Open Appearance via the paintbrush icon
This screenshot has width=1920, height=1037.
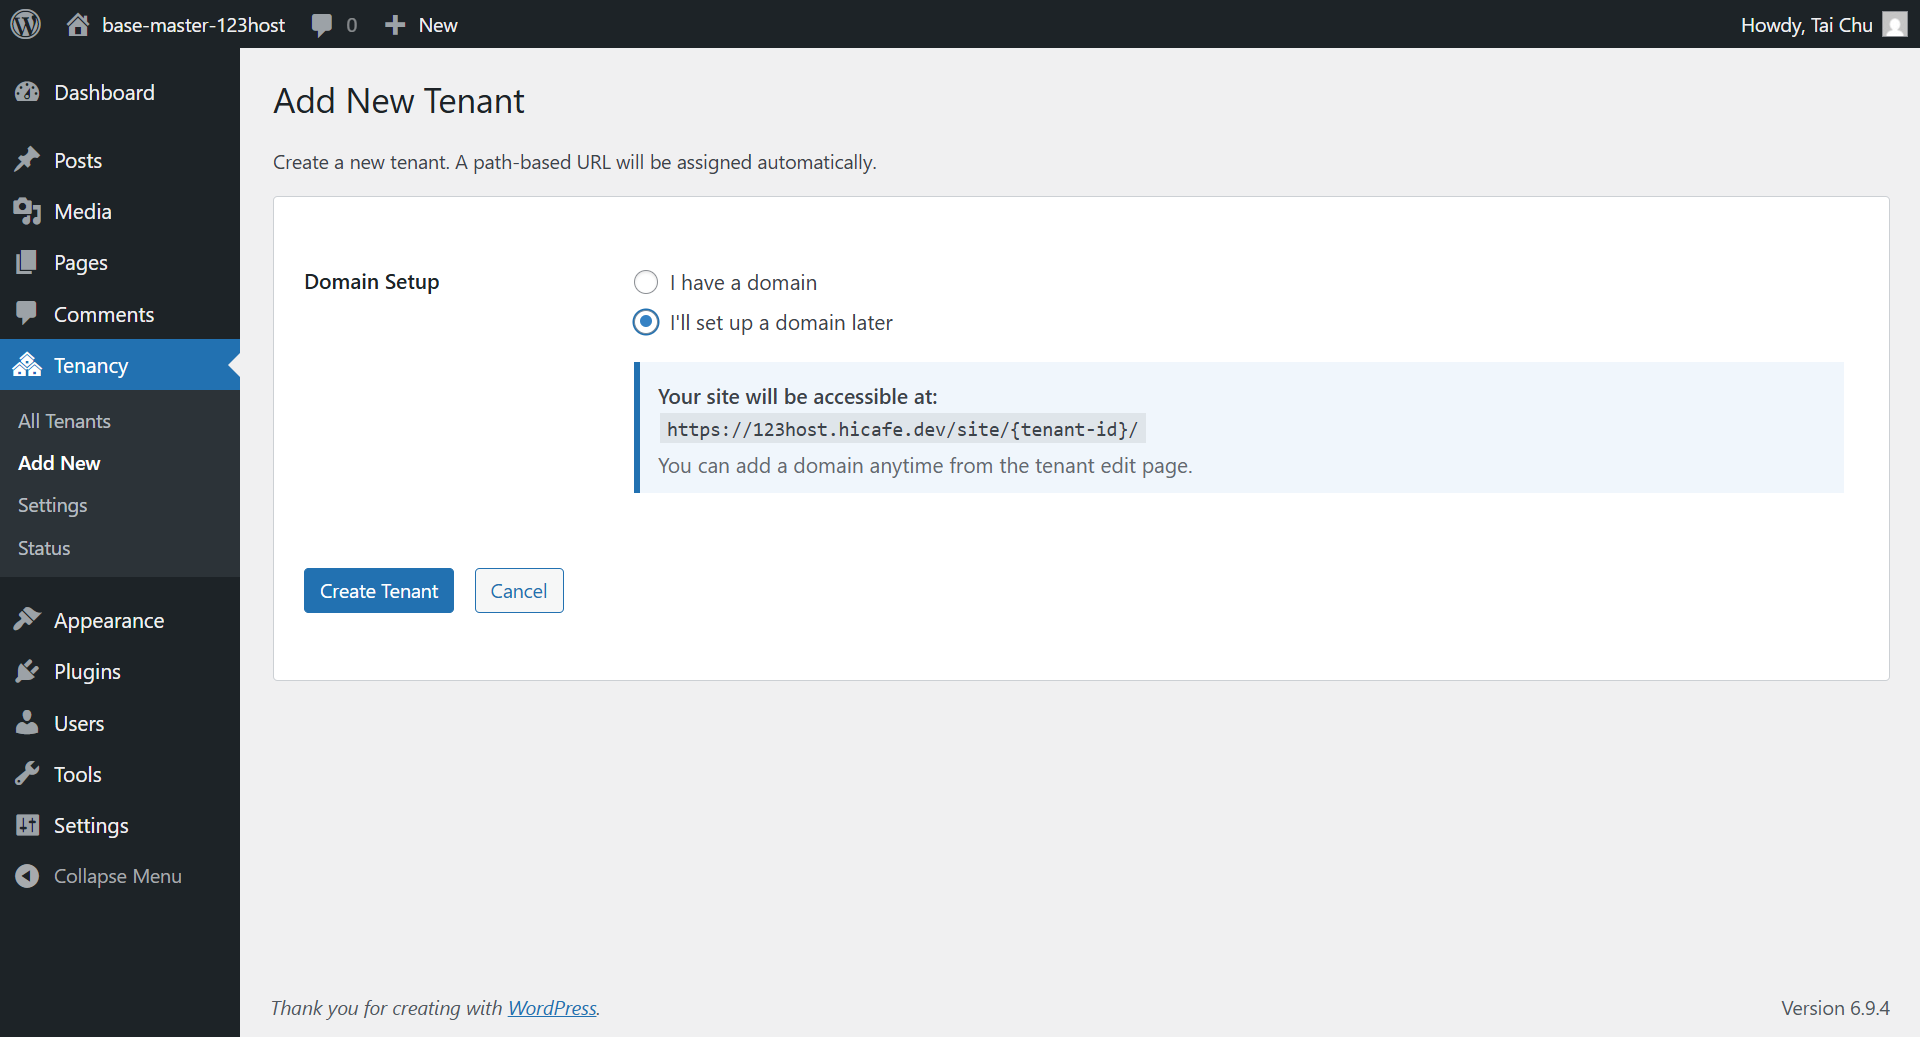(28, 620)
